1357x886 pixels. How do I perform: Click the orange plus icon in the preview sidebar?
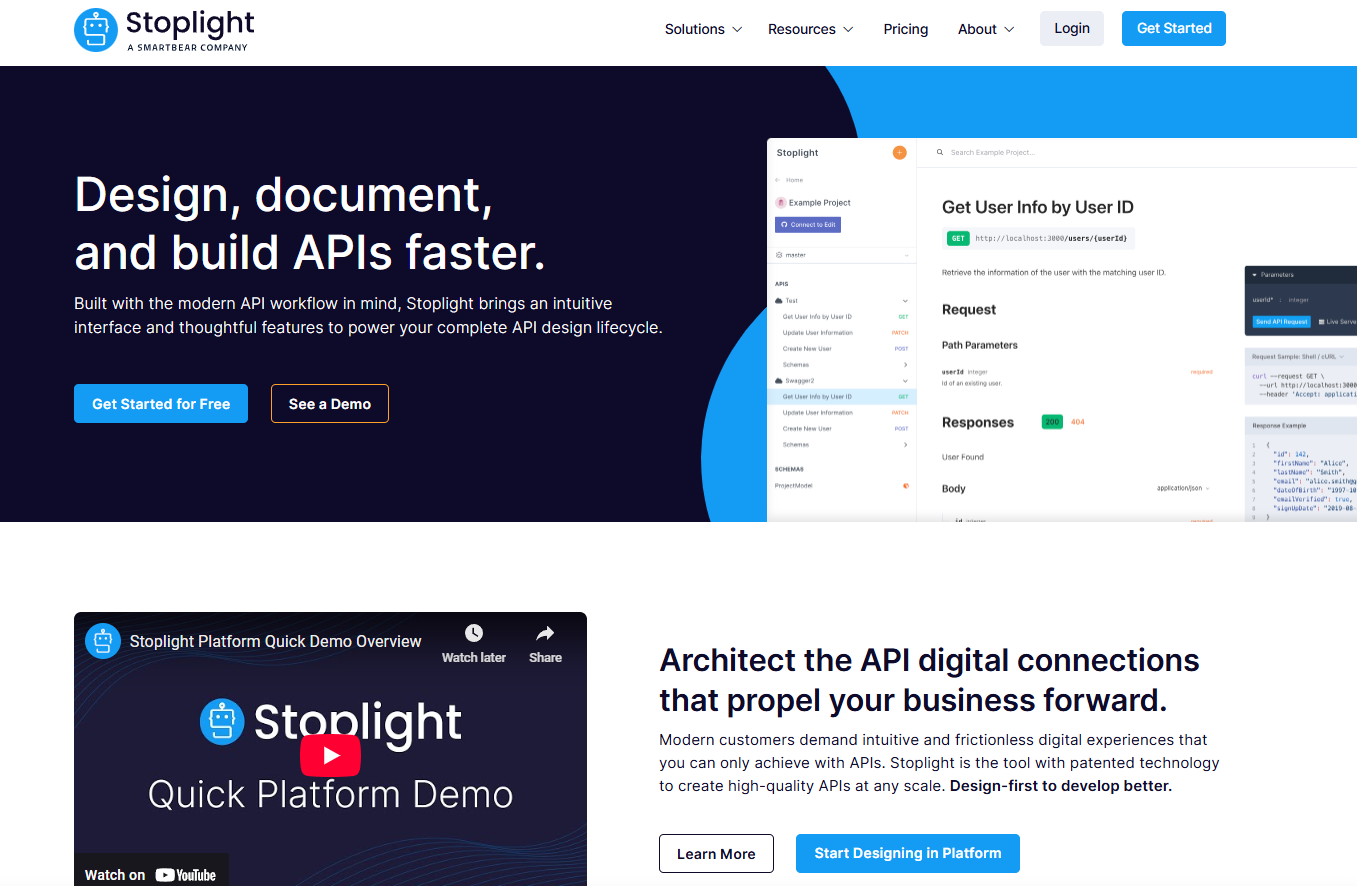click(x=899, y=152)
